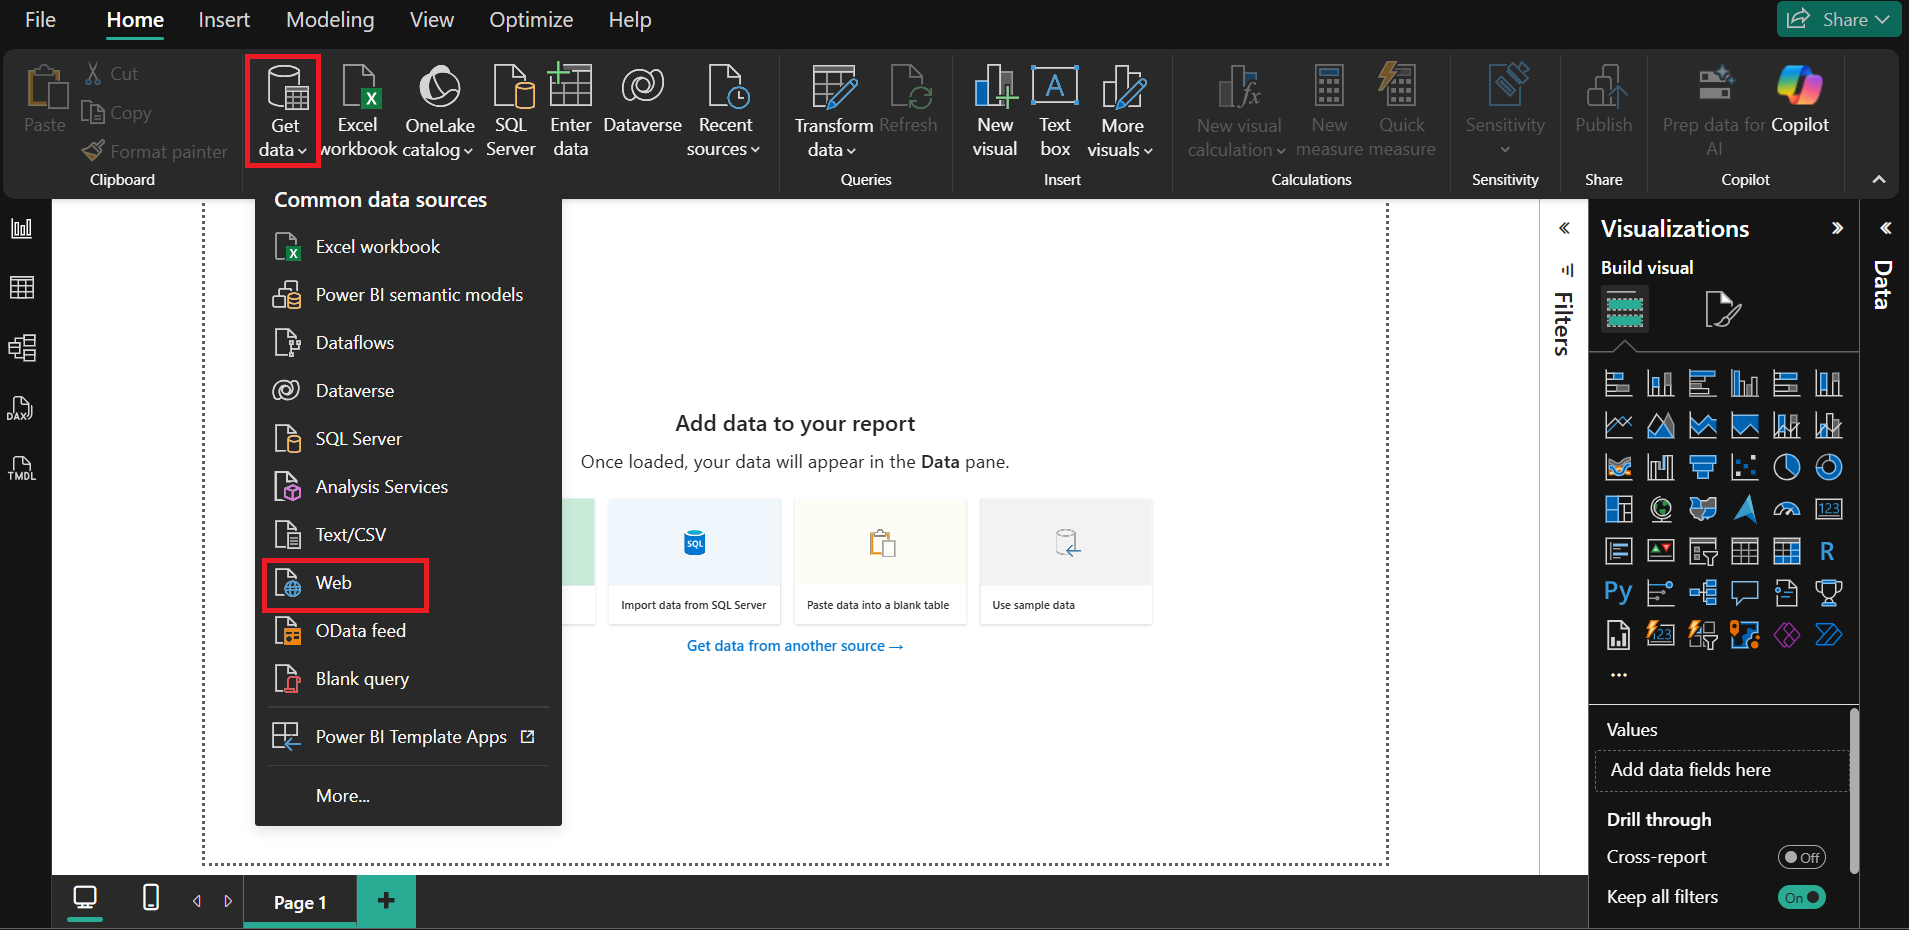1909x930 pixels.
Task: Collapse the ribbon with the chevron arrow
Action: pyautogui.click(x=1879, y=180)
